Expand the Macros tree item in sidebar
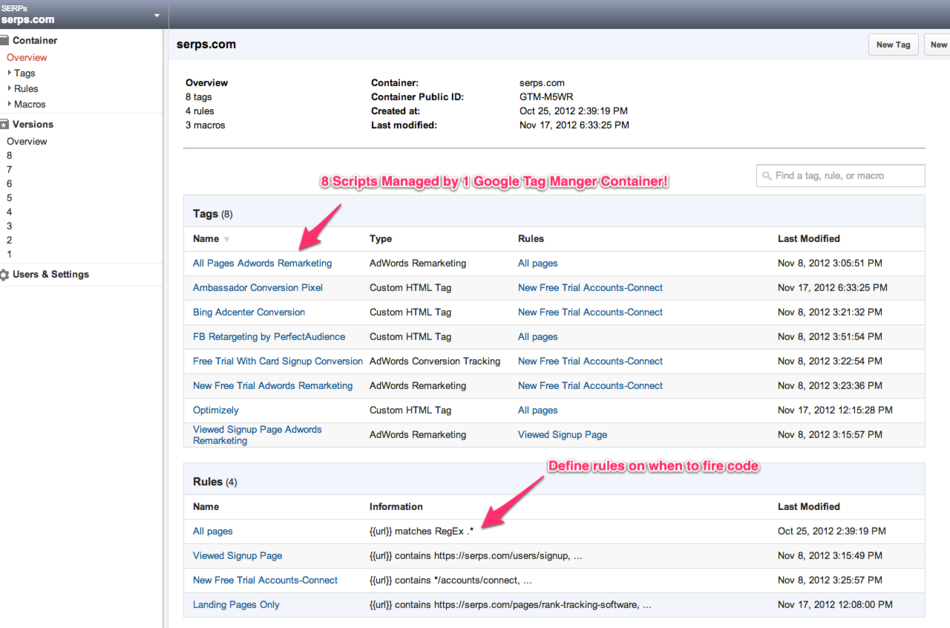Viewport: 950px width, 628px height. pos(10,104)
